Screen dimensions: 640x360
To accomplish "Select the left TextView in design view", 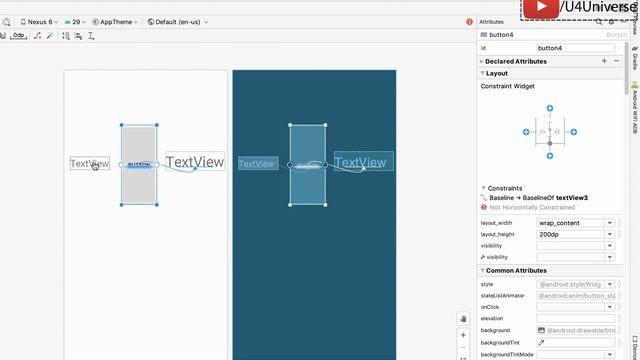I will pyautogui.click(x=89, y=164).
